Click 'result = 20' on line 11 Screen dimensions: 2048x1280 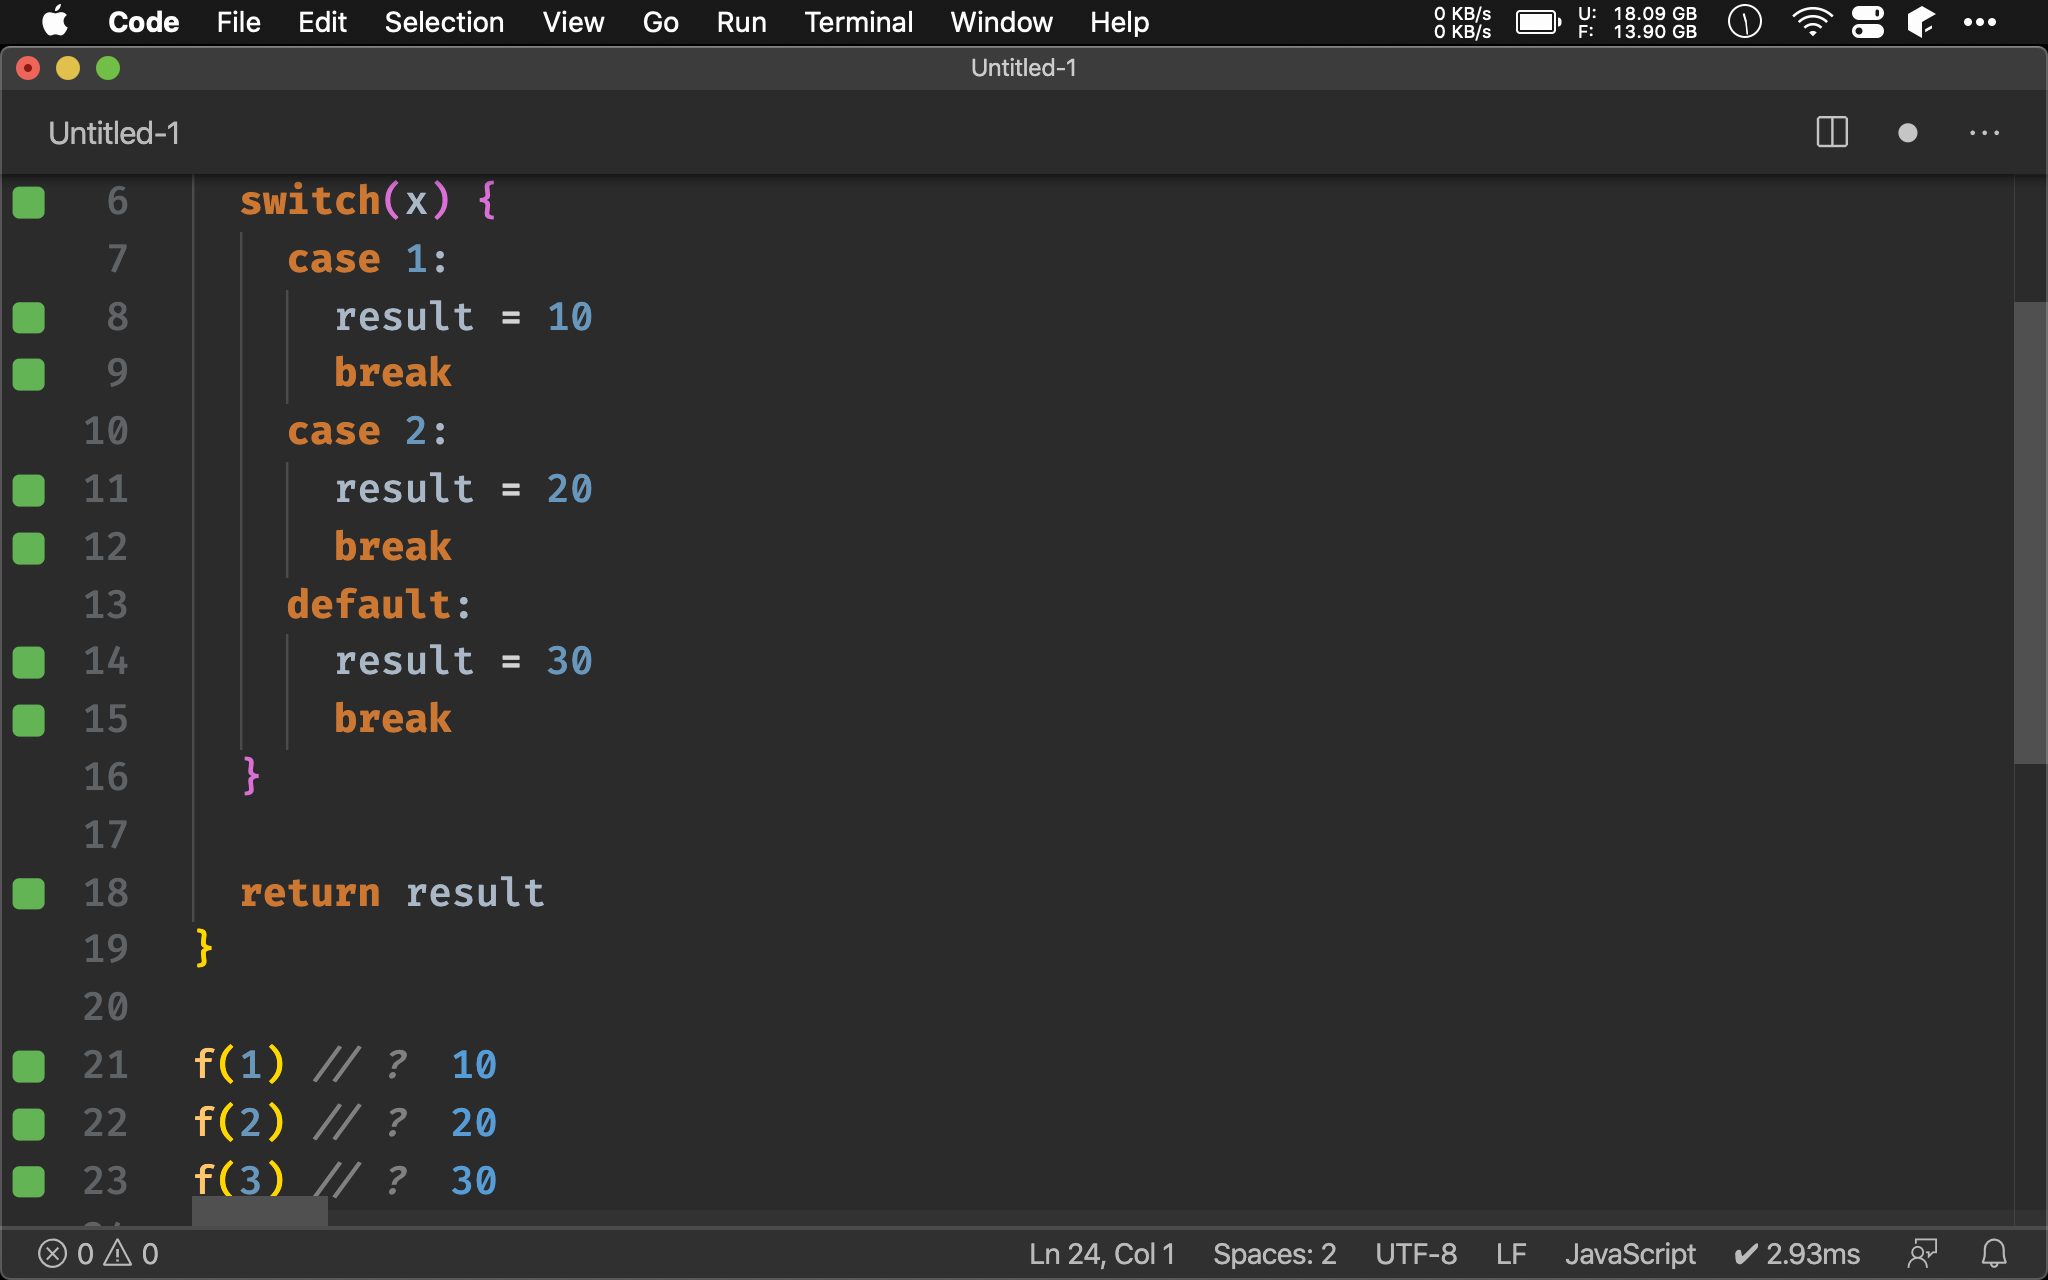(x=464, y=489)
